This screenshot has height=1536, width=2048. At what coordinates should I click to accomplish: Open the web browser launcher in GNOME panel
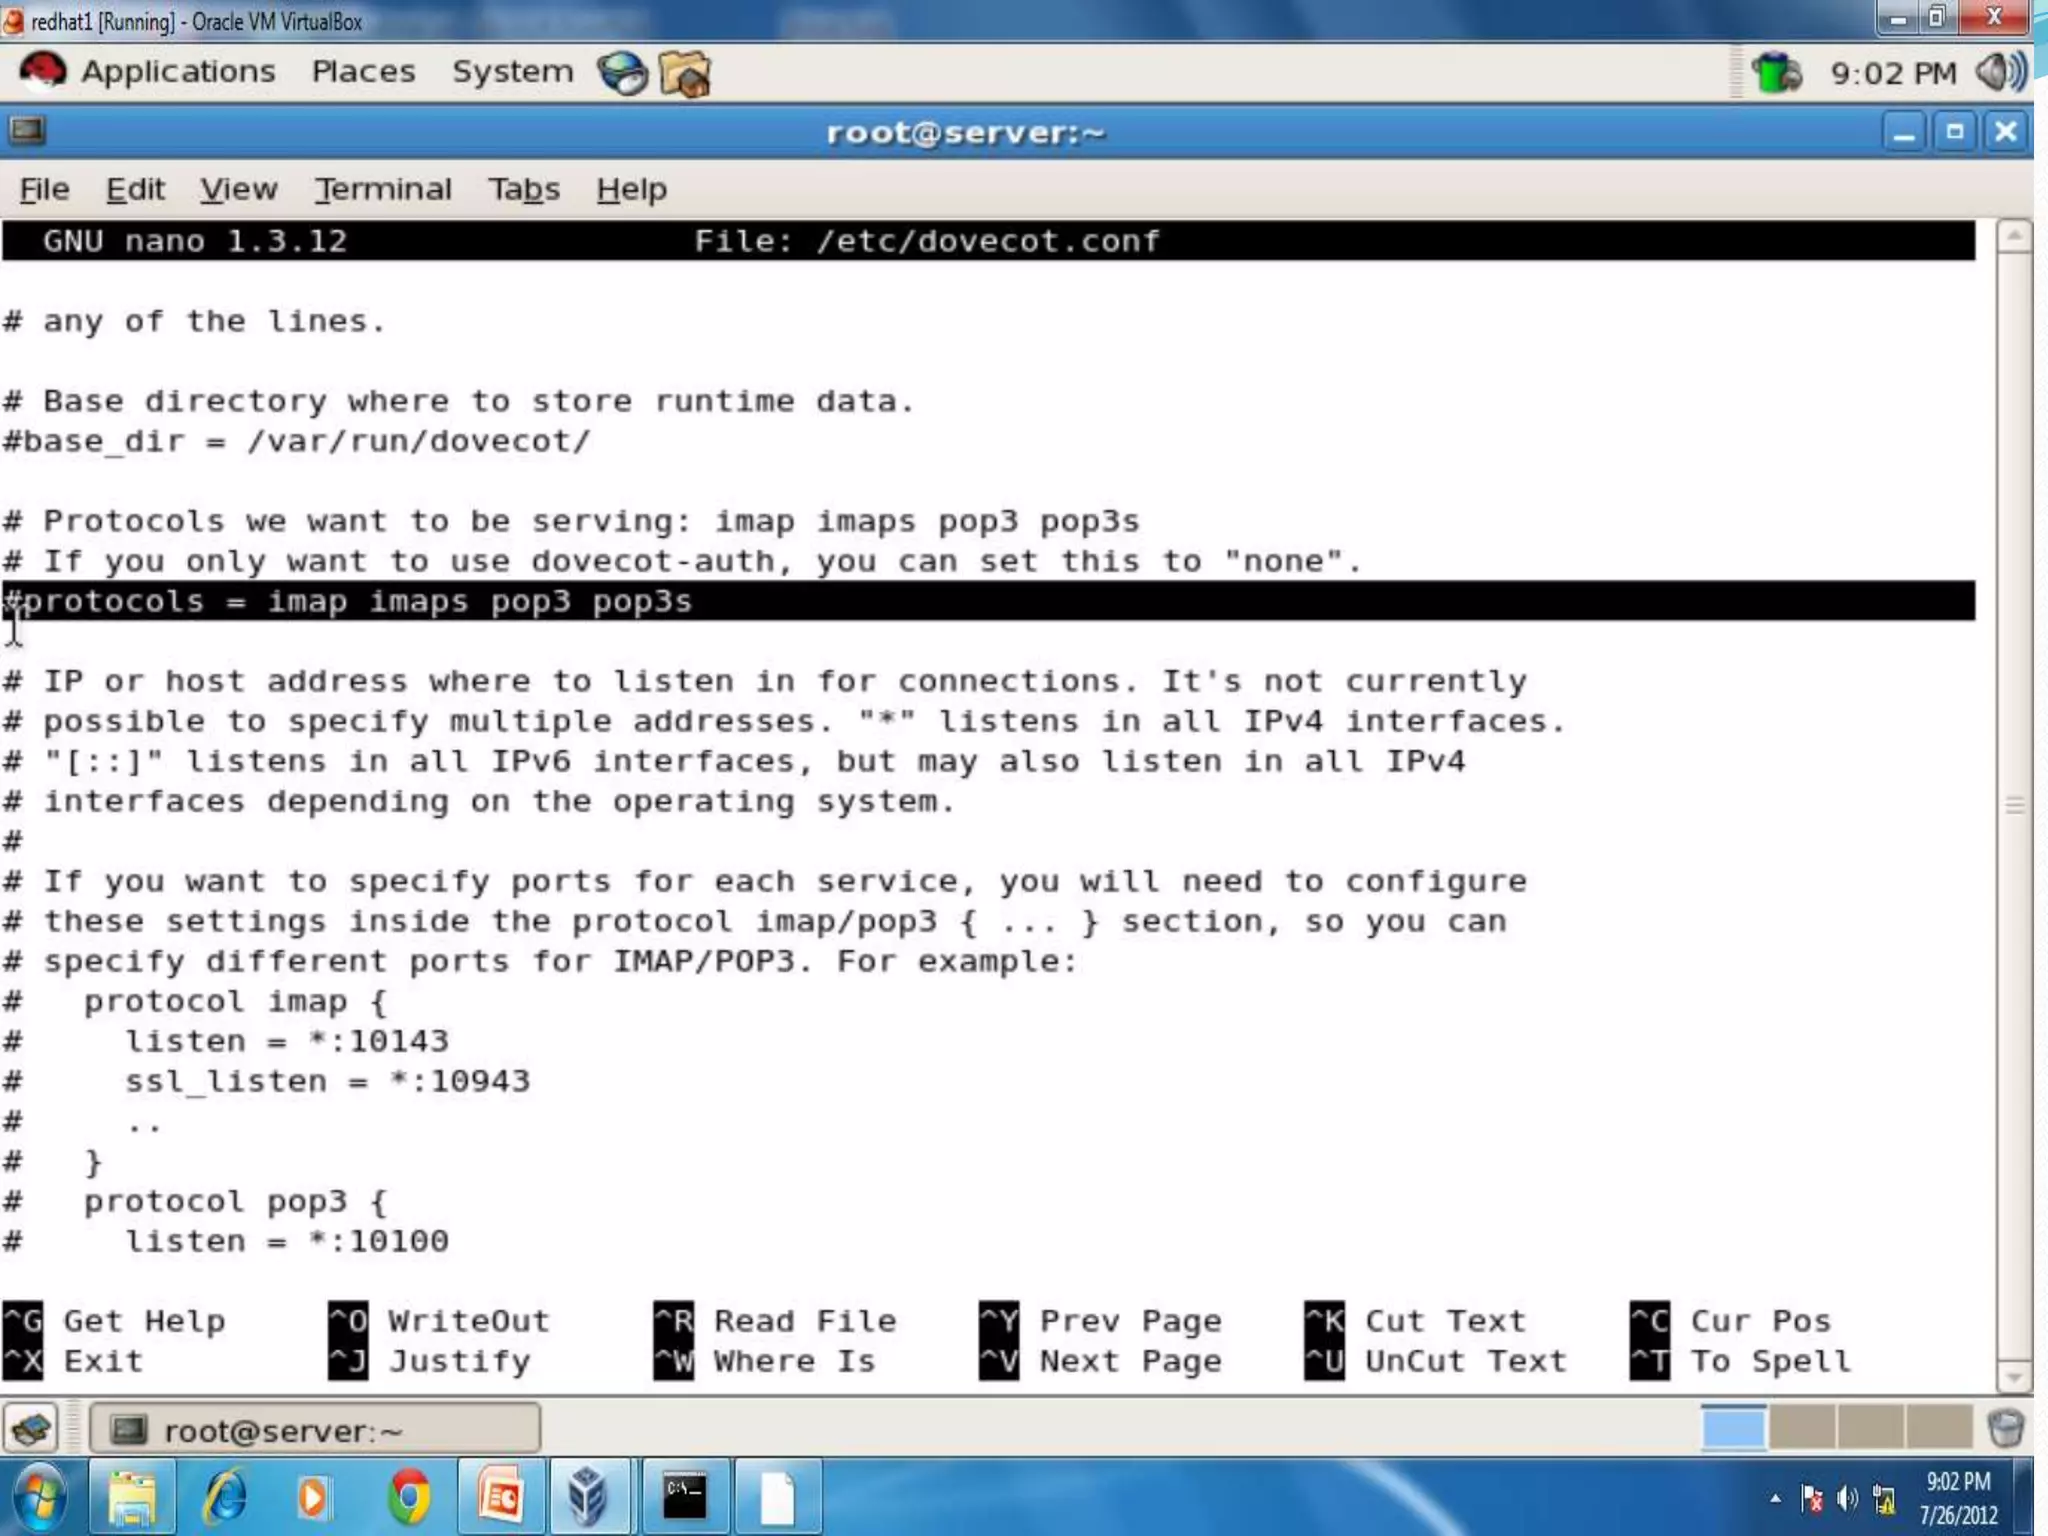[622, 74]
